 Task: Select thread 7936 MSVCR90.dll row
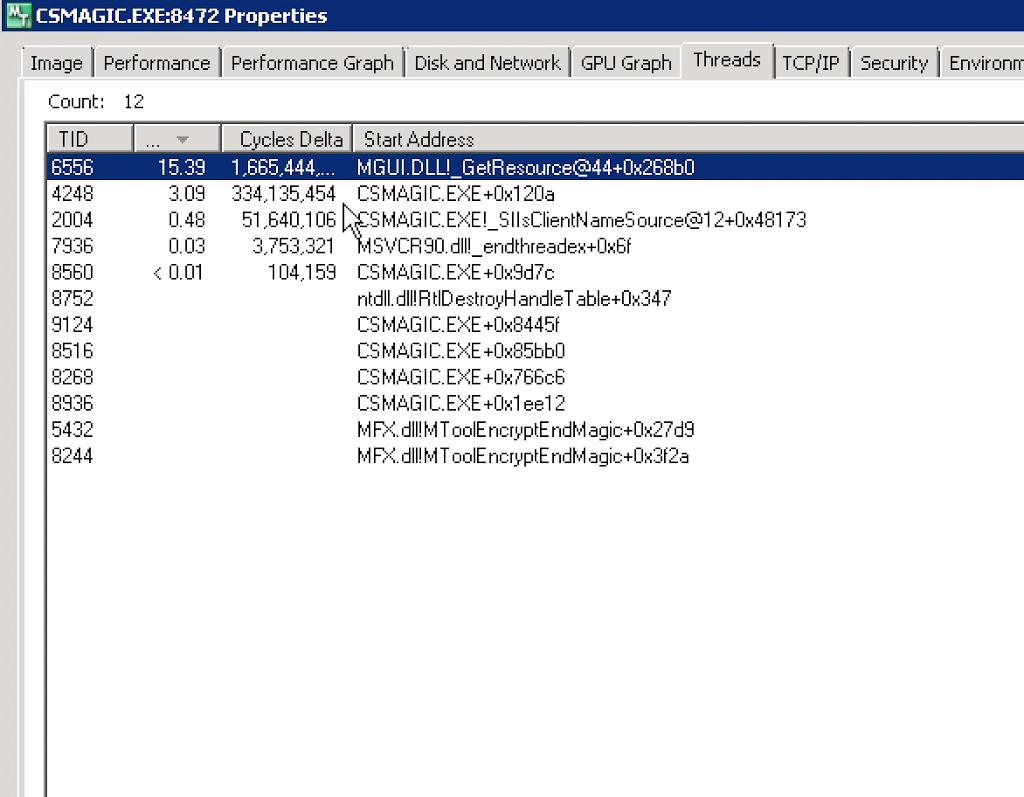point(494,246)
